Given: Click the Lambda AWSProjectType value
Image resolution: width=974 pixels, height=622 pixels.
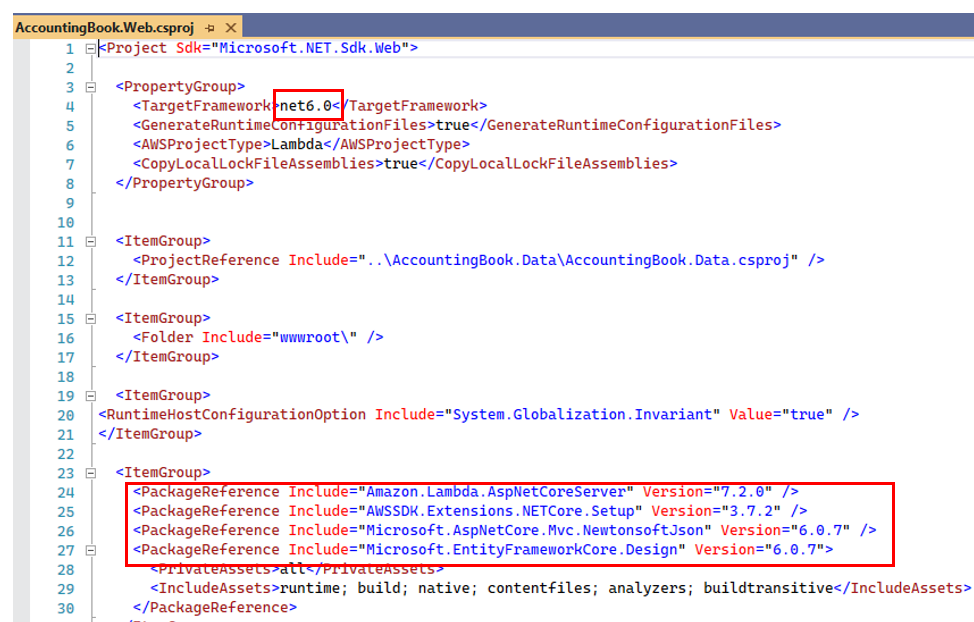Looking at the screenshot, I should [x=297, y=144].
